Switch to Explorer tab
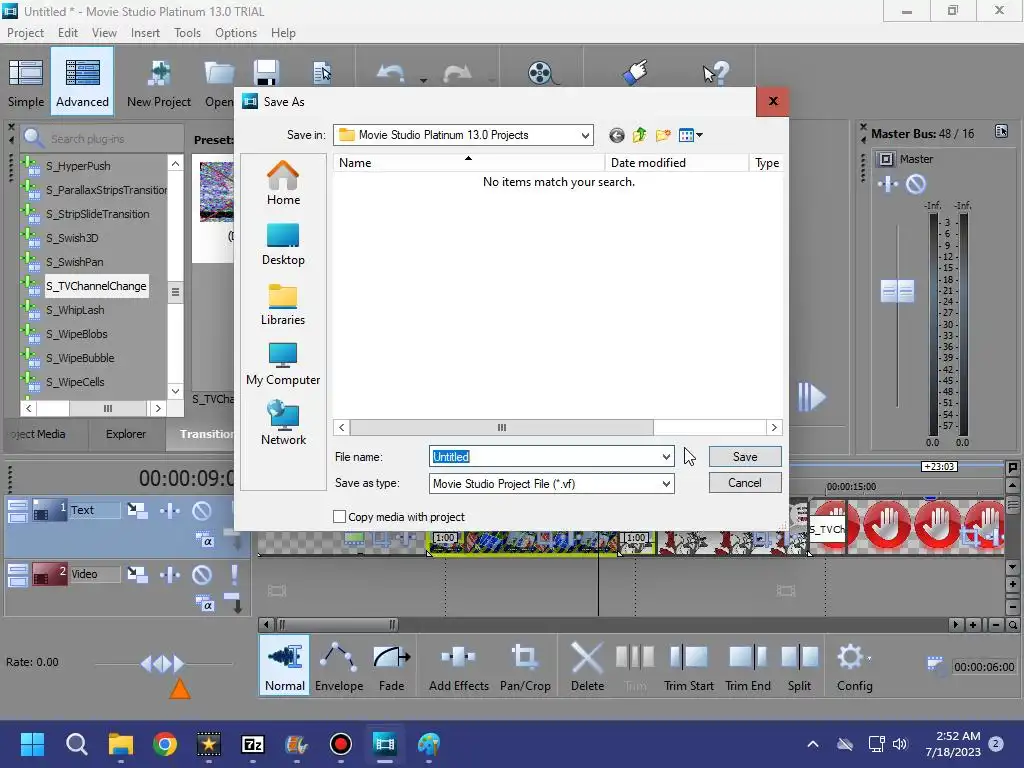 (x=126, y=434)
